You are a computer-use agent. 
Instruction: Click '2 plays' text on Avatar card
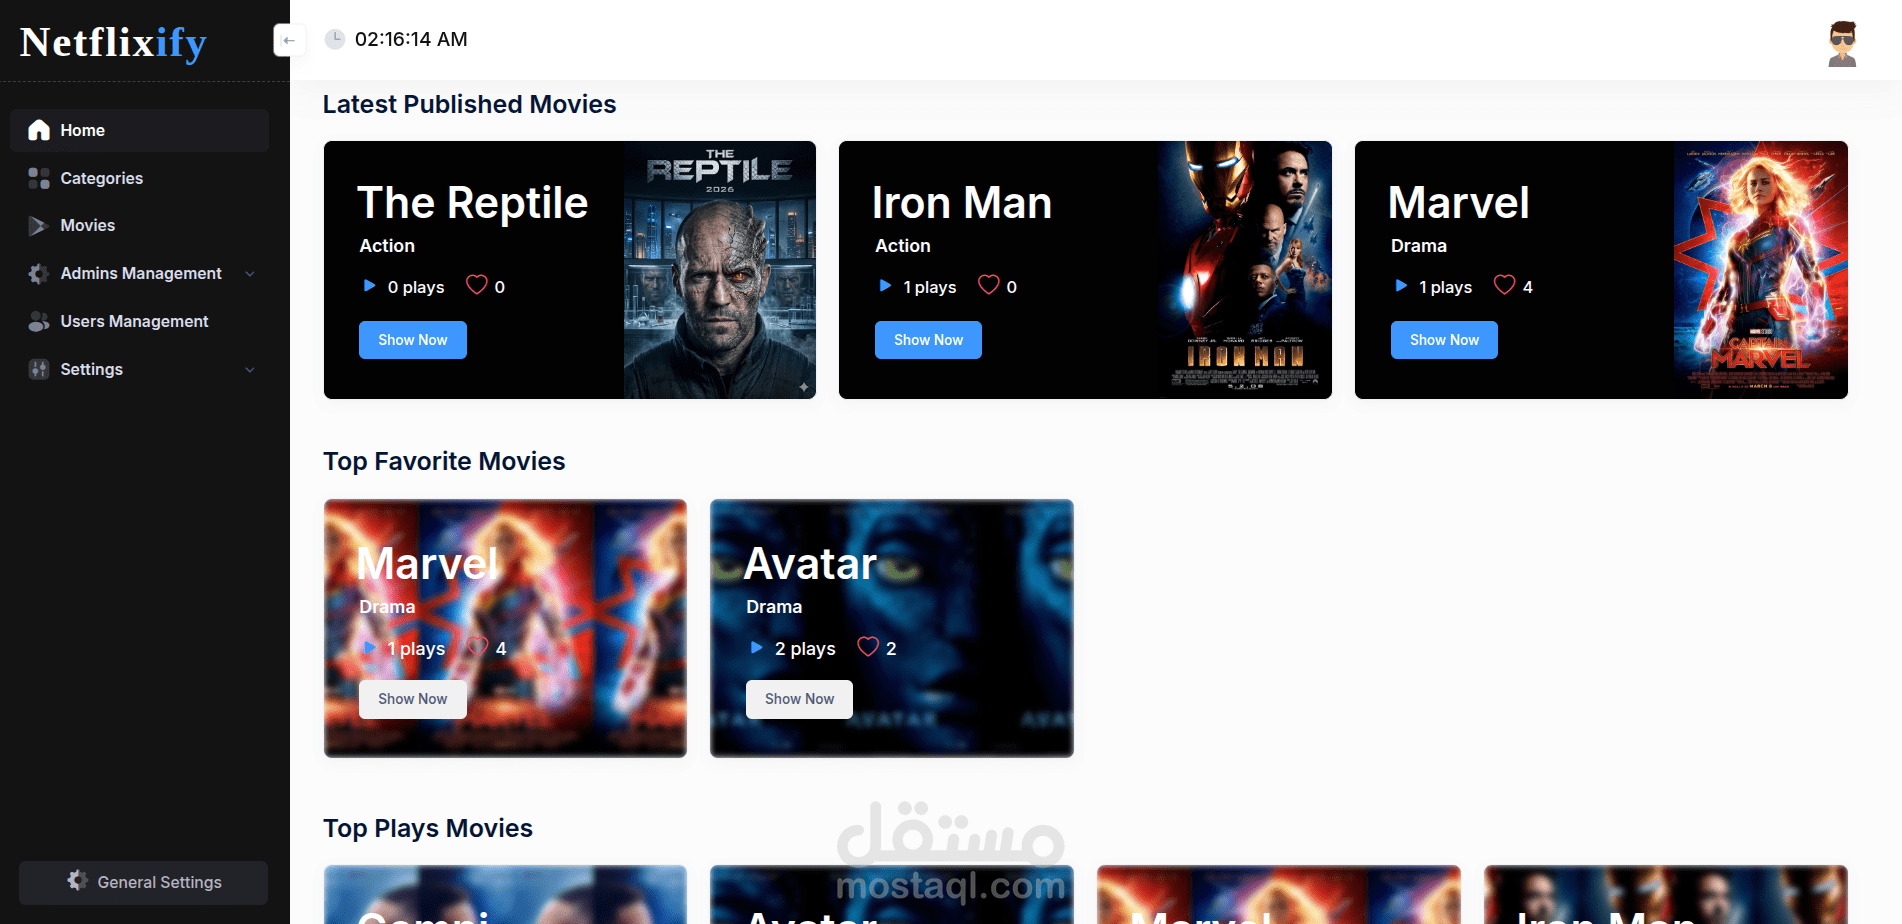[x=805, y=649]
